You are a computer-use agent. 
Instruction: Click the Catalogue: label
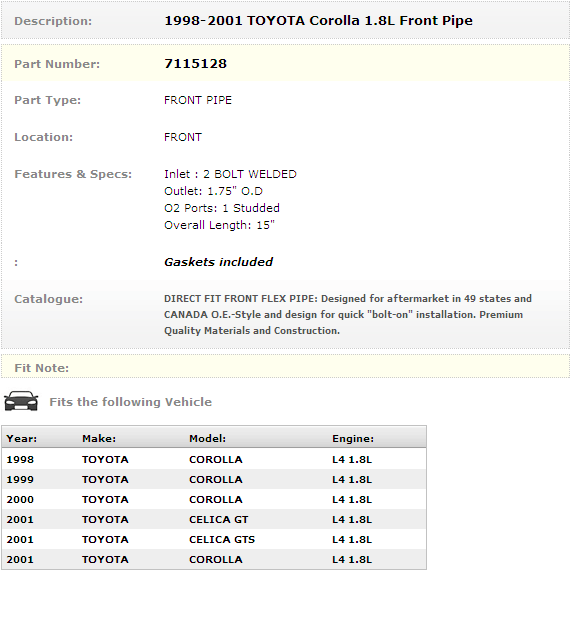point(49,299)
